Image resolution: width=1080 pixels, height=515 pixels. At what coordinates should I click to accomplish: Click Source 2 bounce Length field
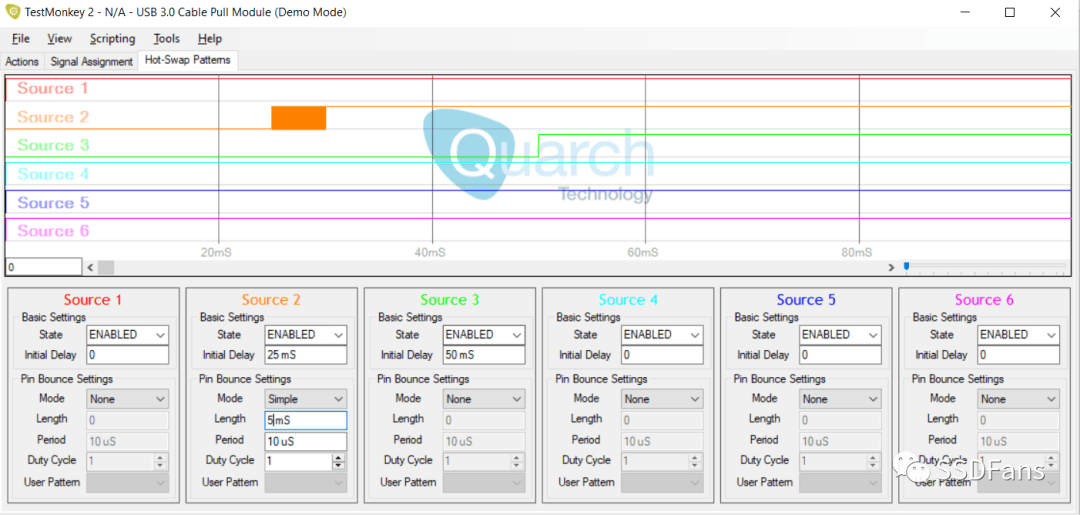tap(306, 420)
